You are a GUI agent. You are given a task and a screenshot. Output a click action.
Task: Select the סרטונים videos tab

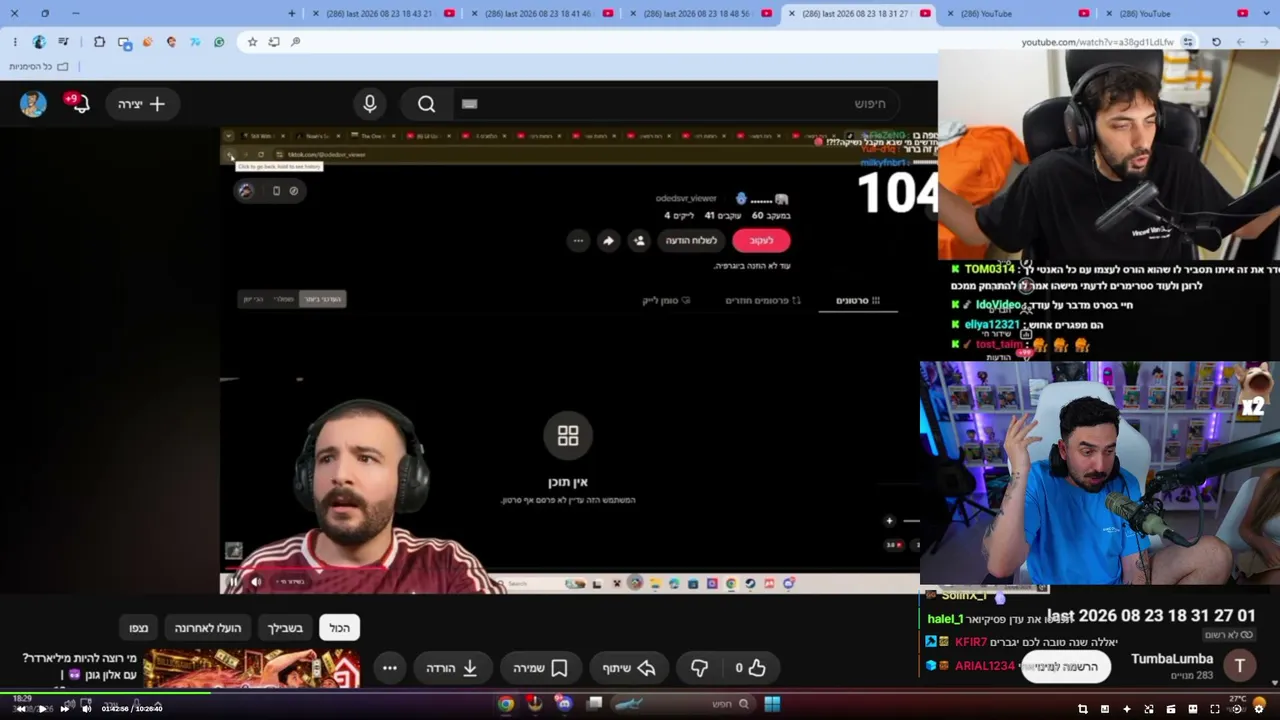(x=857, y=300)
